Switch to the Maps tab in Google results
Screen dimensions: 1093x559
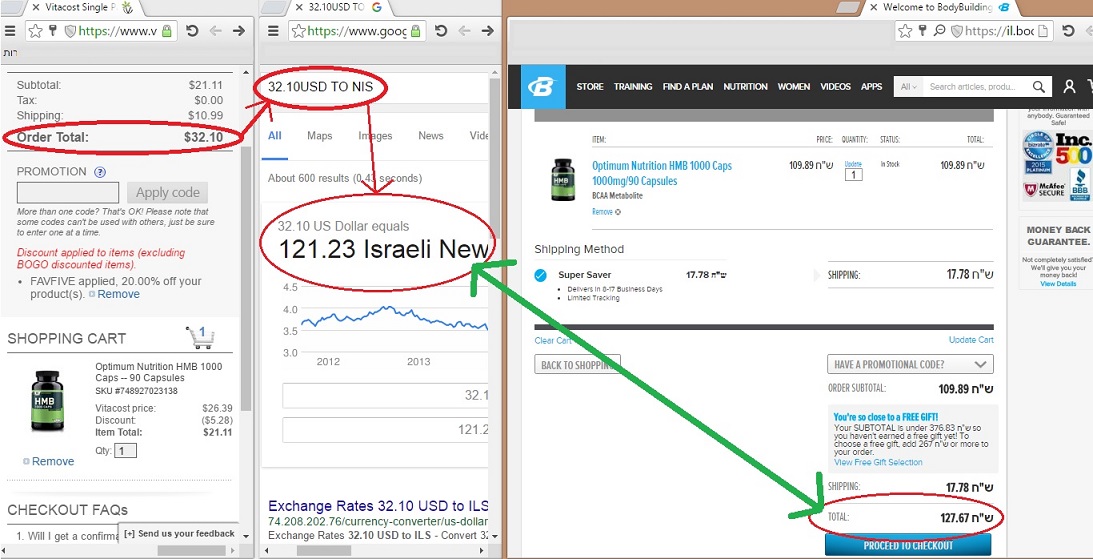(x=320, y=136)
